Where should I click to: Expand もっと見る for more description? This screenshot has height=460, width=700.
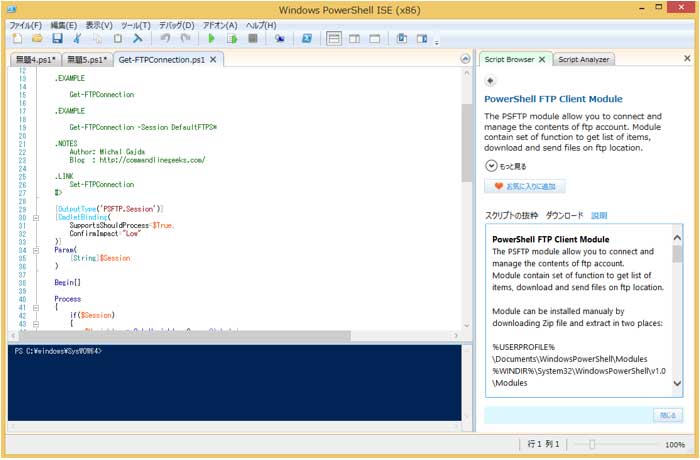click(x=506, y=166)
